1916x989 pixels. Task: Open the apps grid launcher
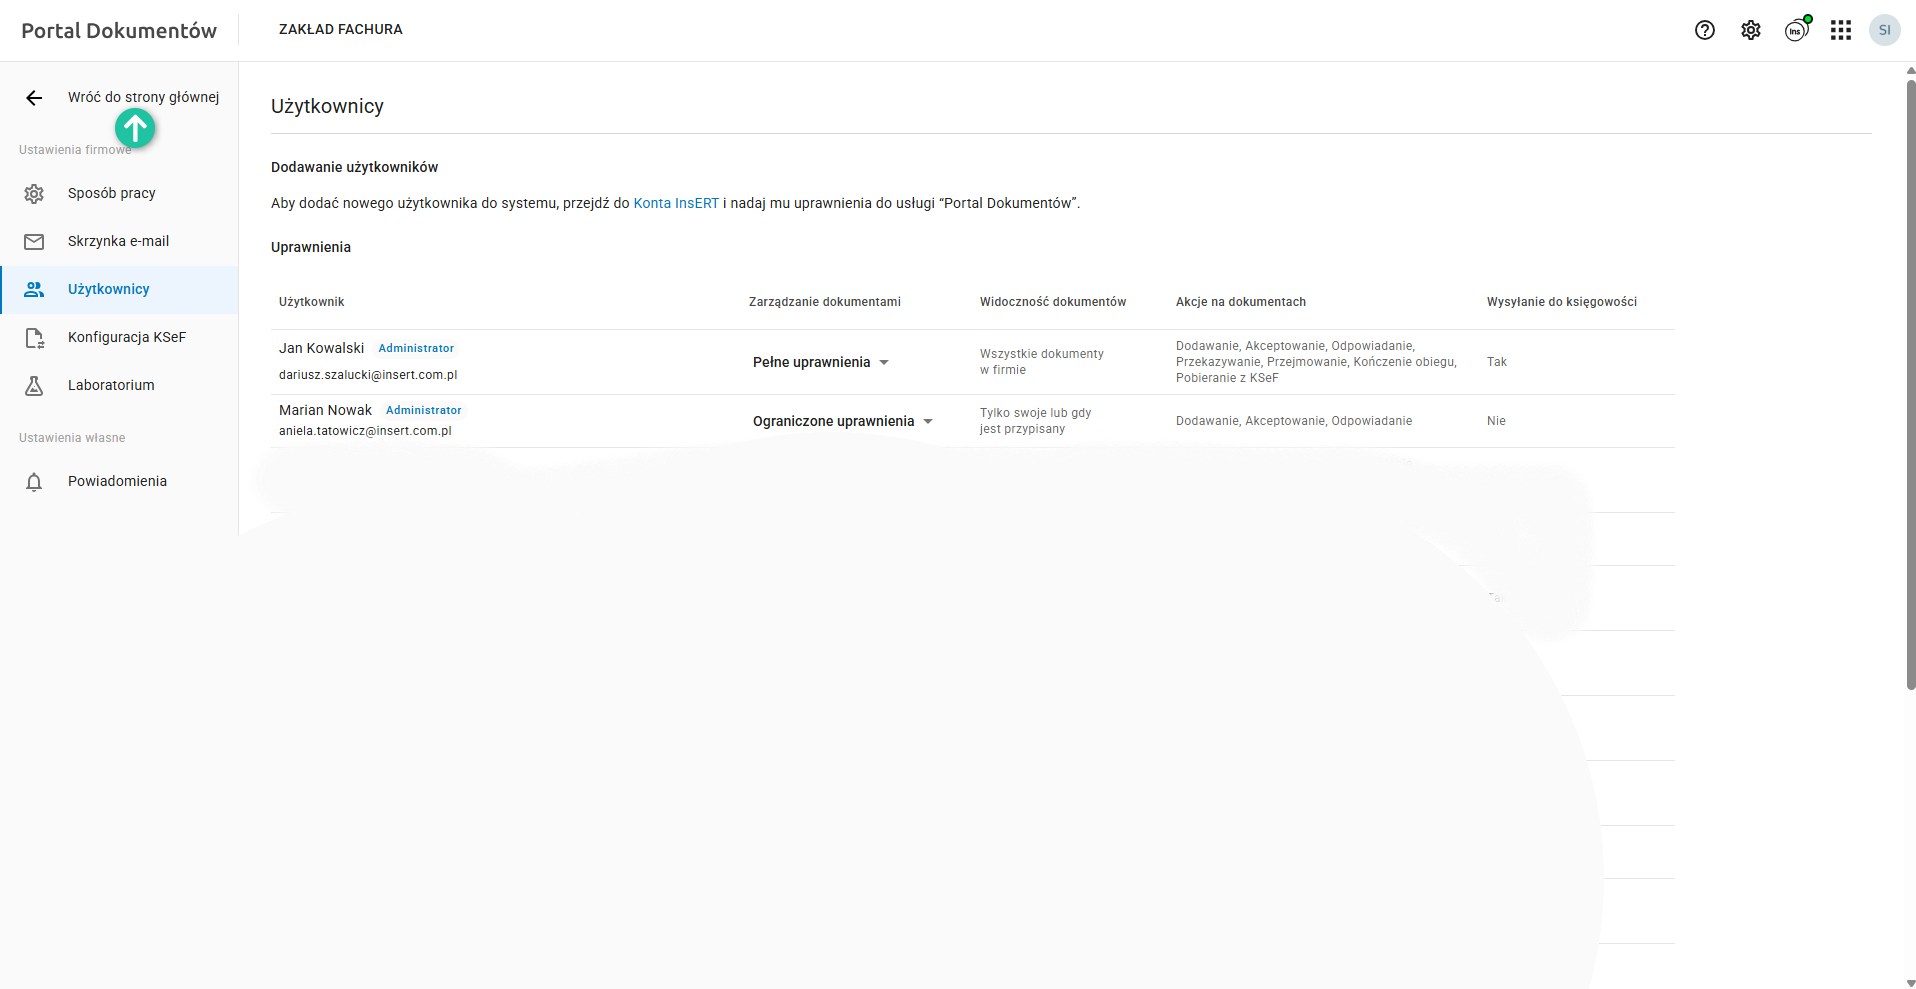tap(1840, 30)
